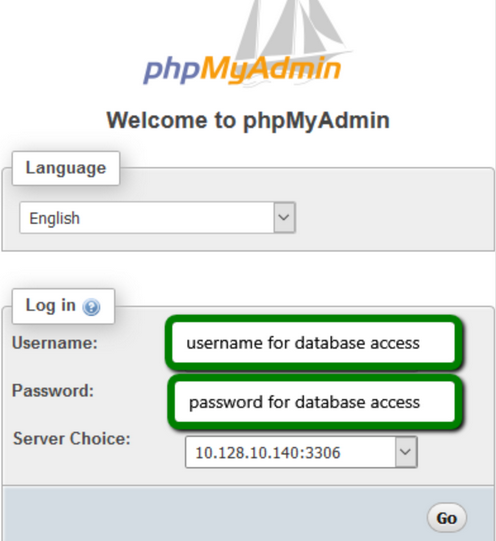Click empty area of Language panel
Viewport: 496px width, 541px height.
point(393,217)
